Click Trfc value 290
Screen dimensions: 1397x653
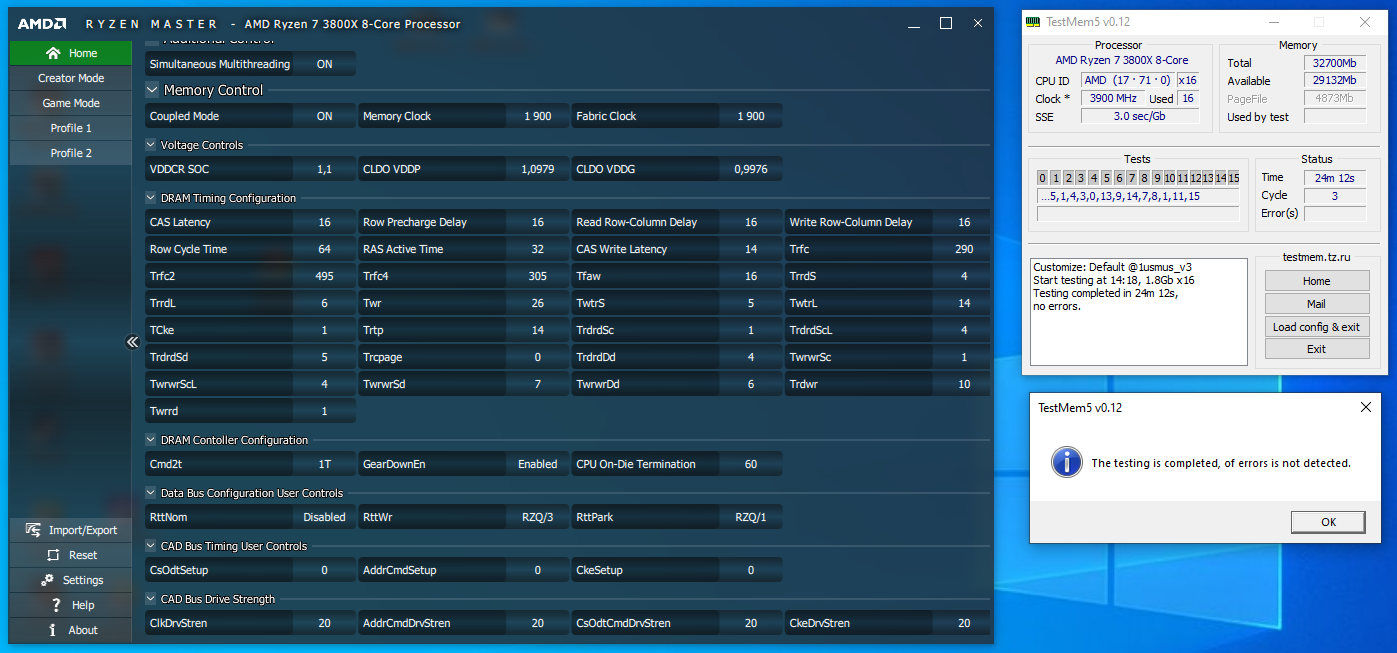click(x=964, y=249)
